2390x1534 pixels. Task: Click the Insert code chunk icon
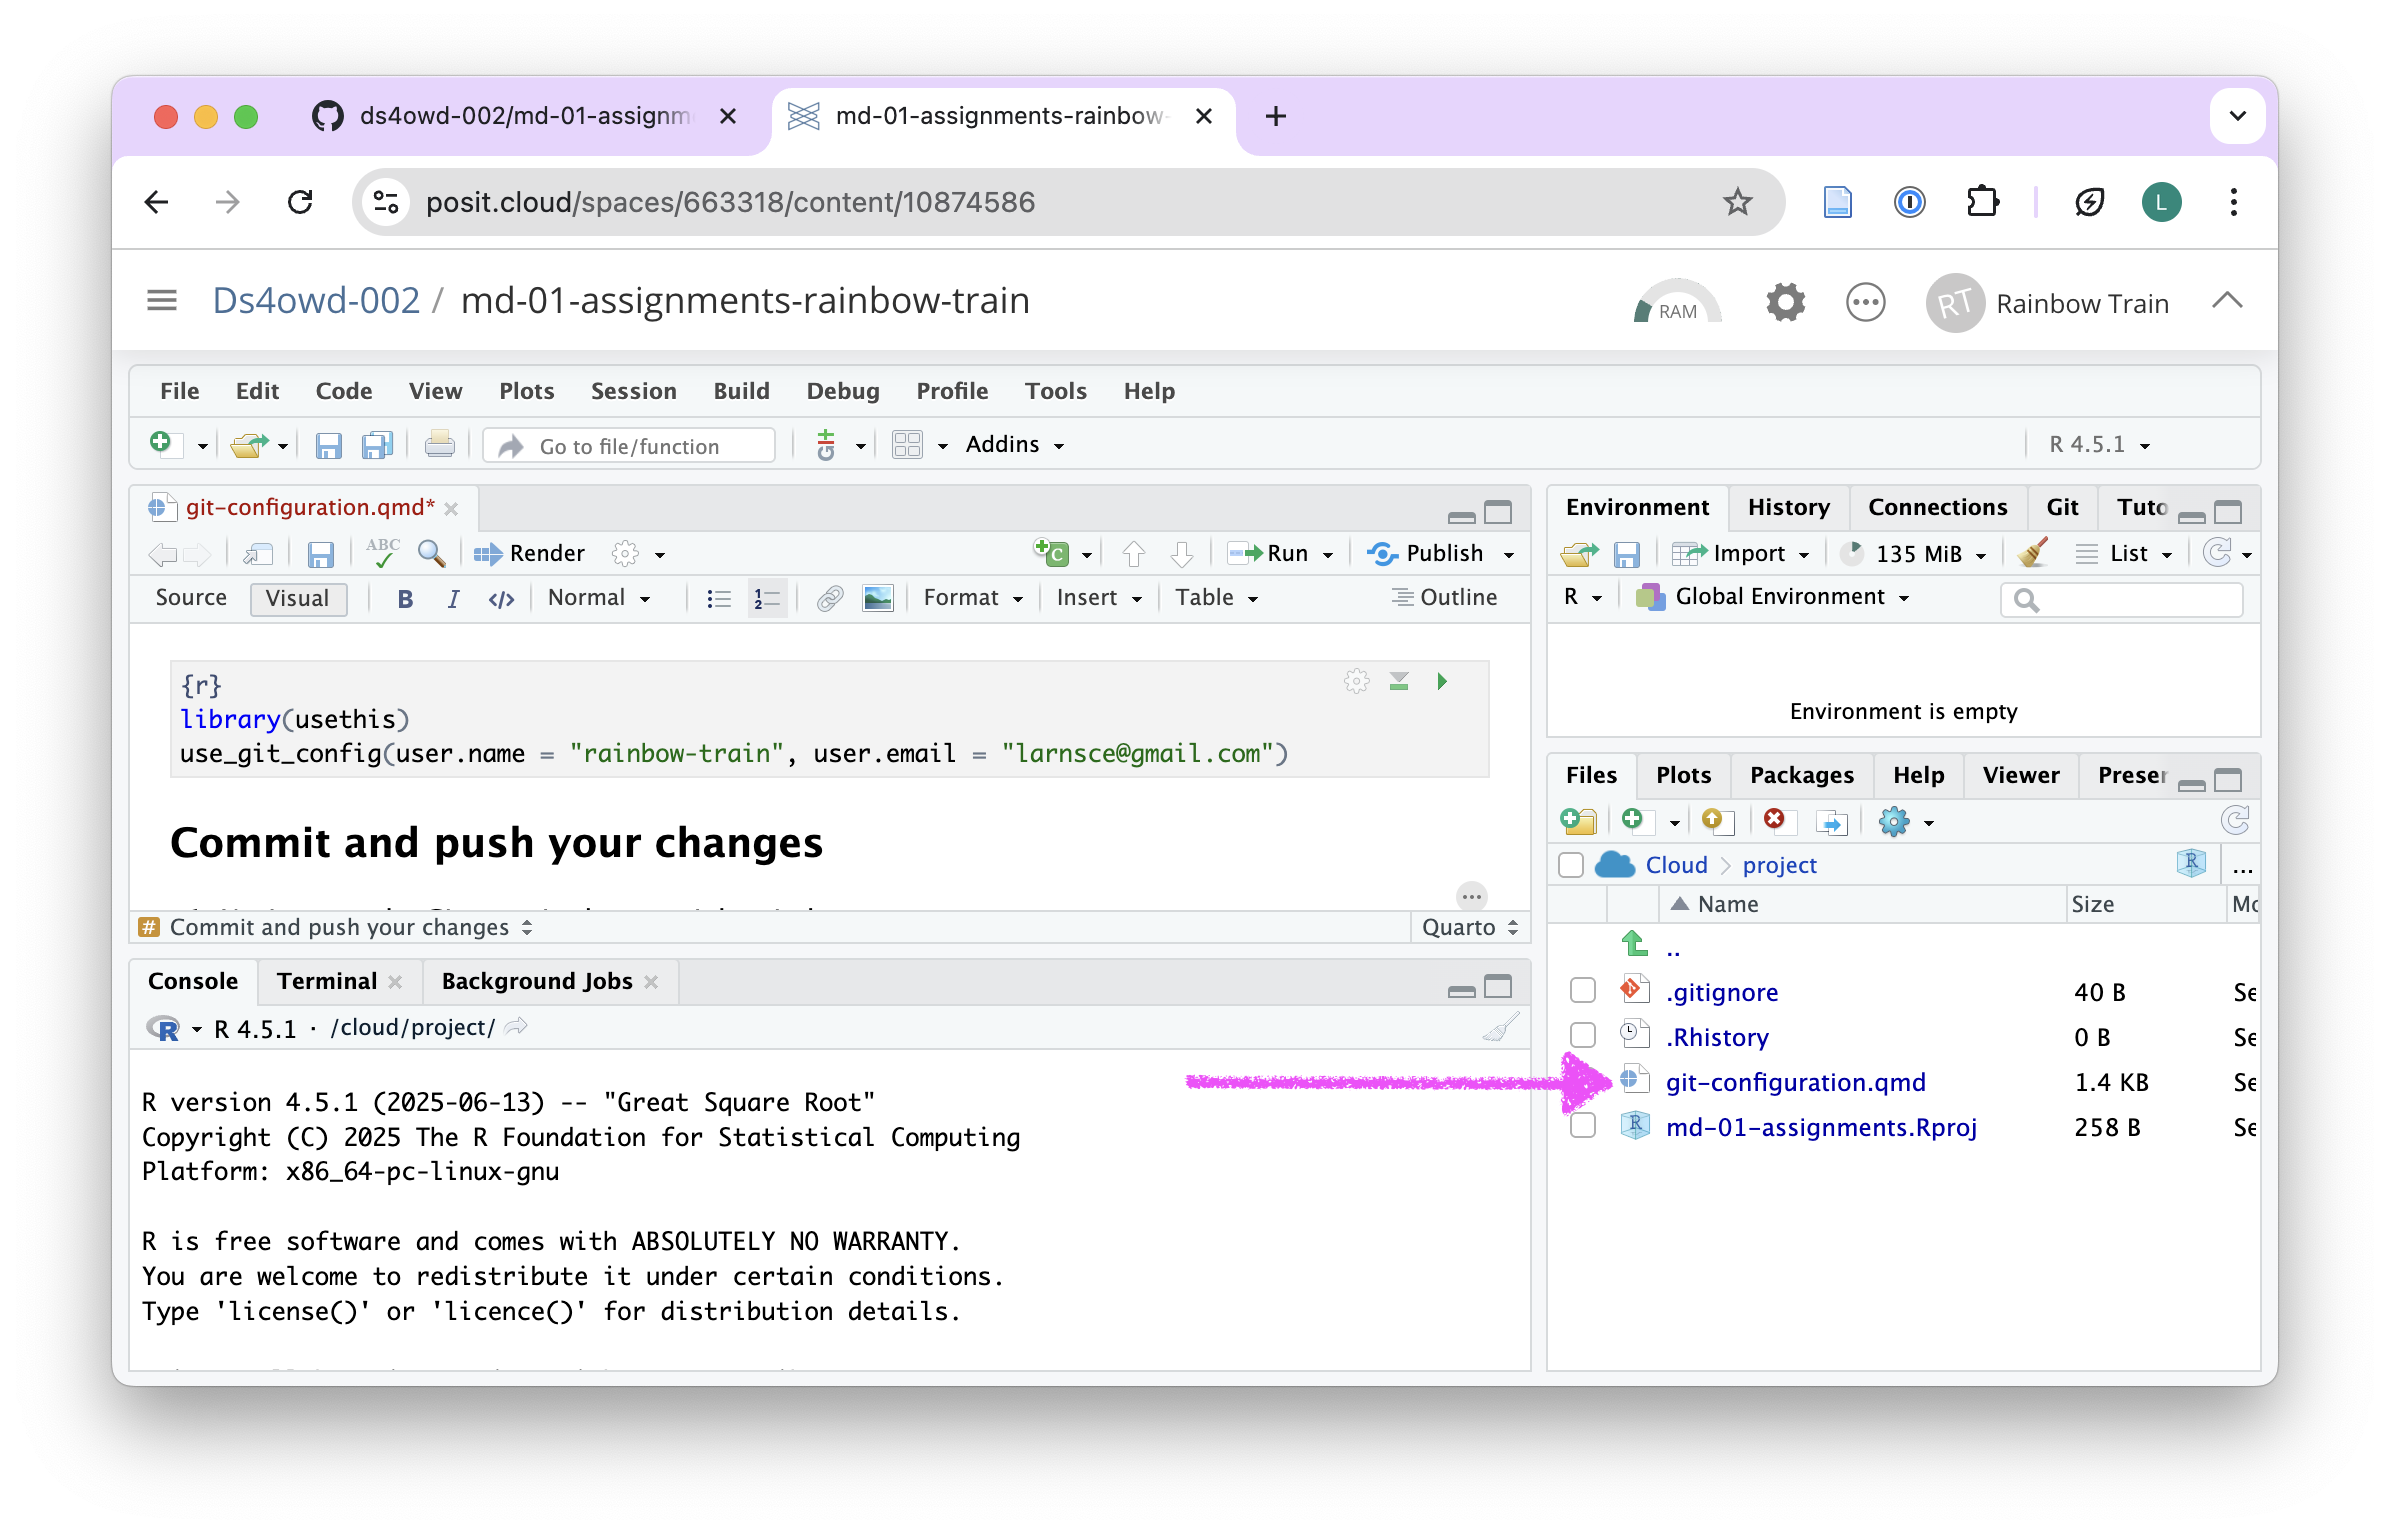[1052, 553]
